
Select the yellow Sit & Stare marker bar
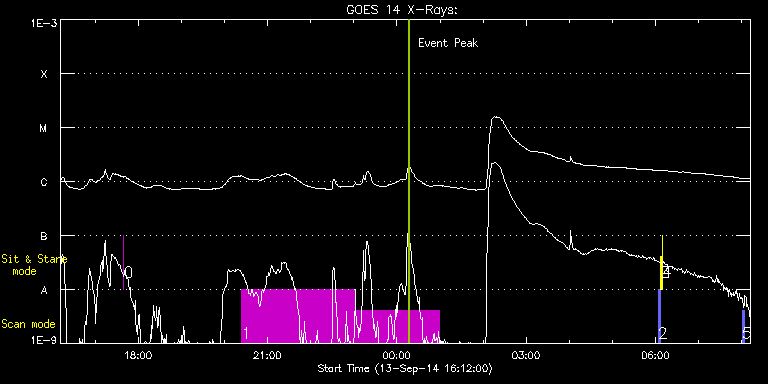662,263
